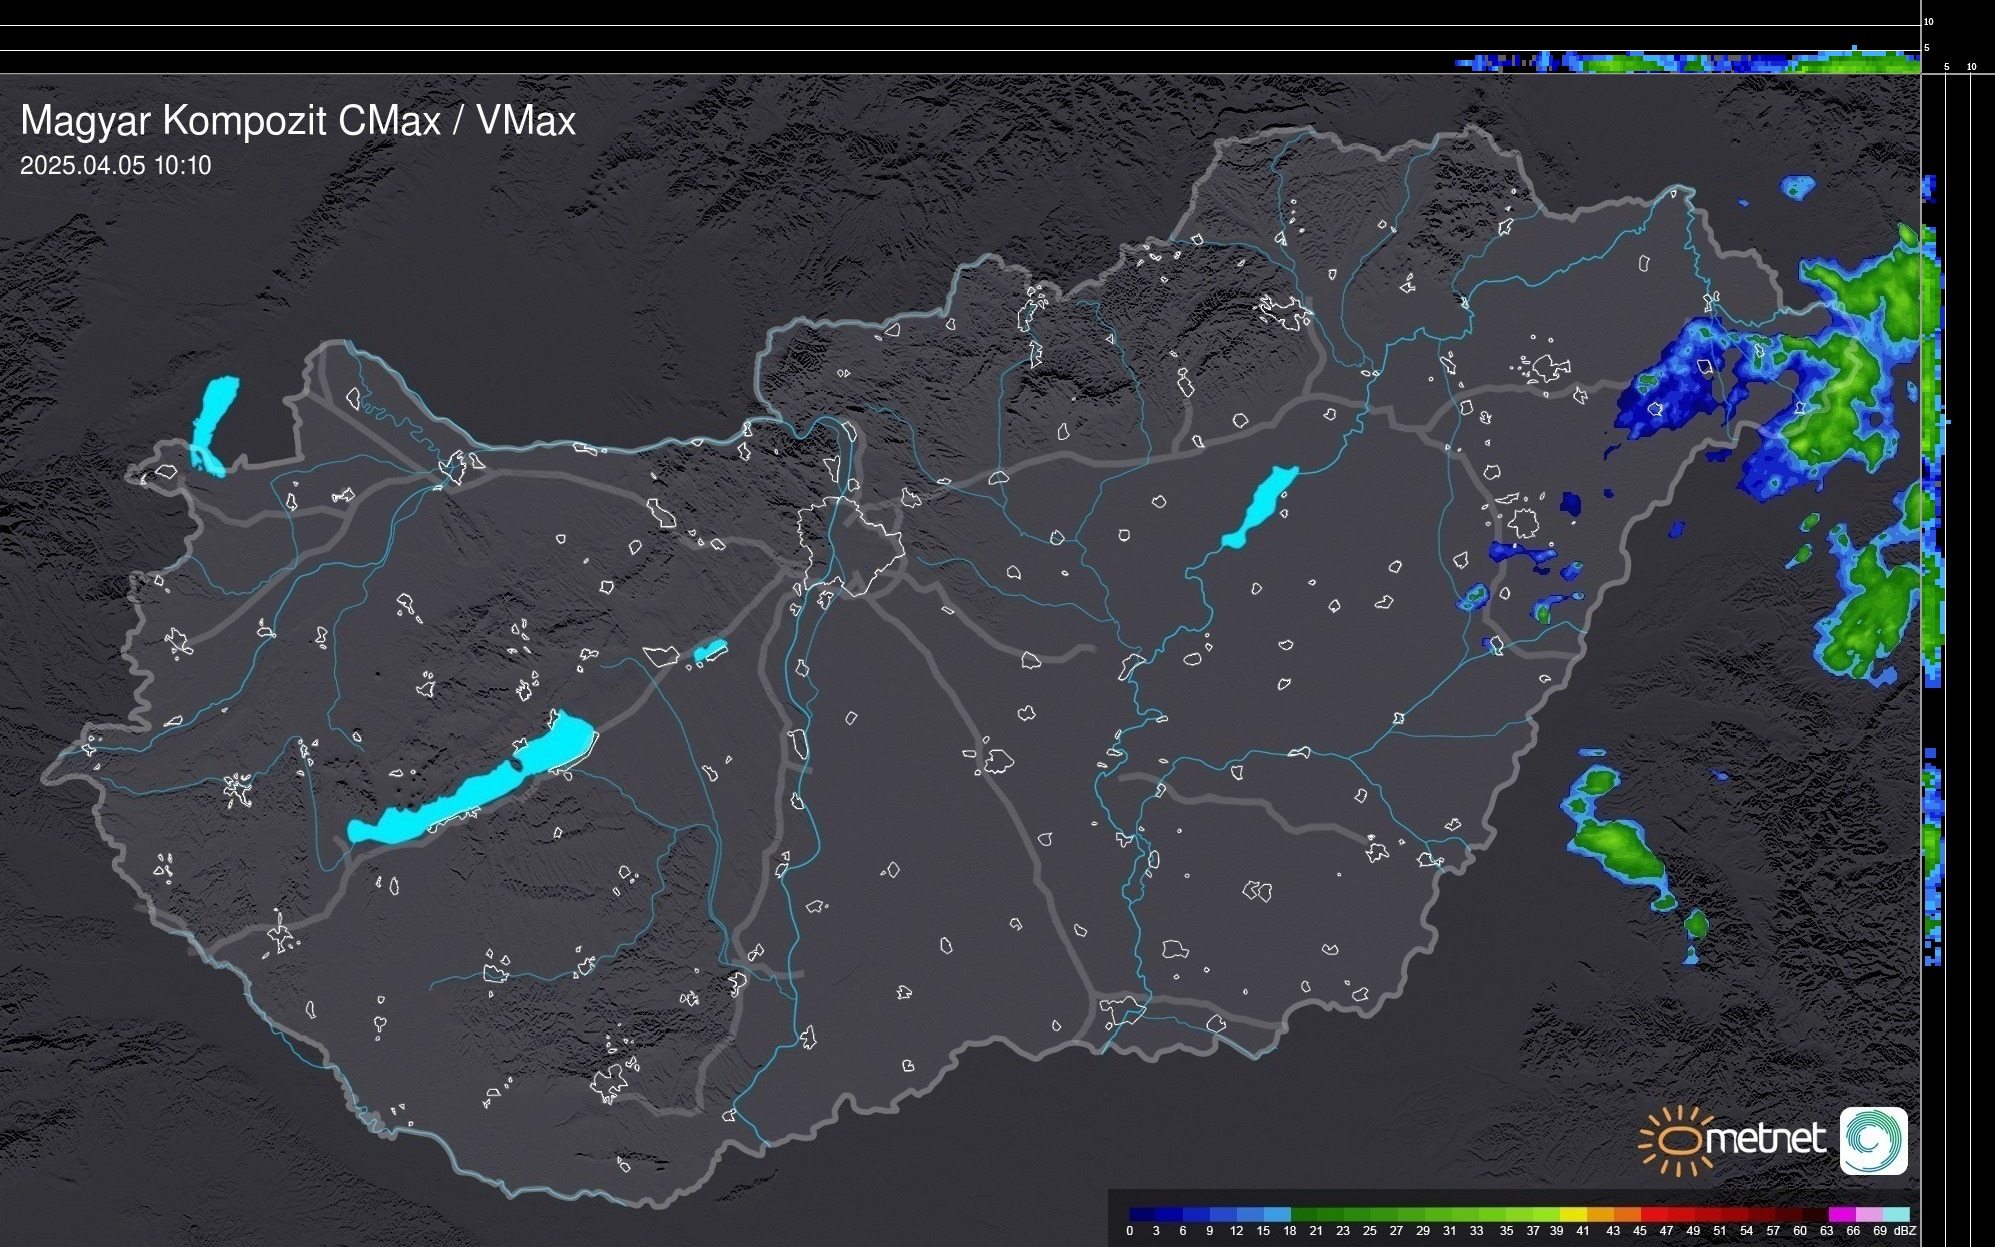
Task: Click the first green 18 dBZ legend swatch
Action: 1304,1214
